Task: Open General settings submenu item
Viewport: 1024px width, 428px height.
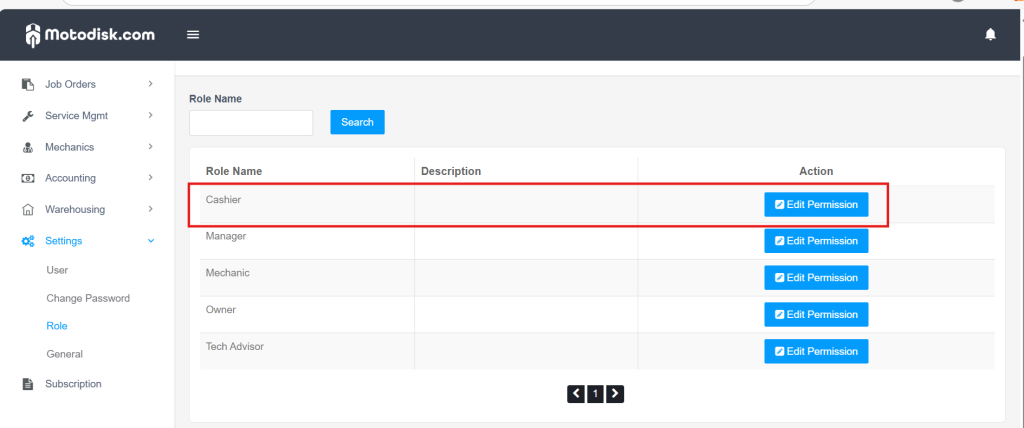Action: pyautogui.click(x=64, y=354)
